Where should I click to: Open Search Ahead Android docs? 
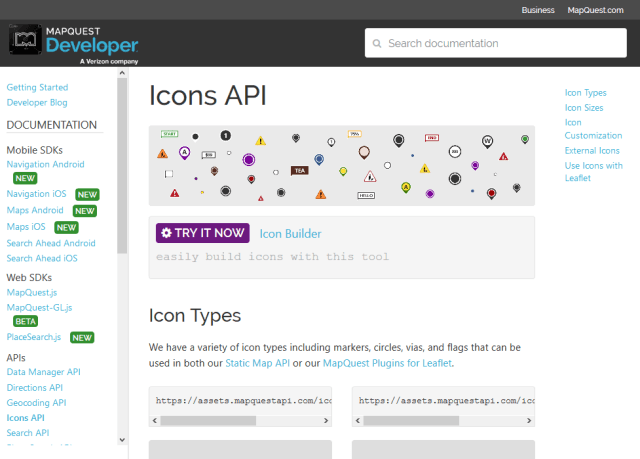point(51,243)
